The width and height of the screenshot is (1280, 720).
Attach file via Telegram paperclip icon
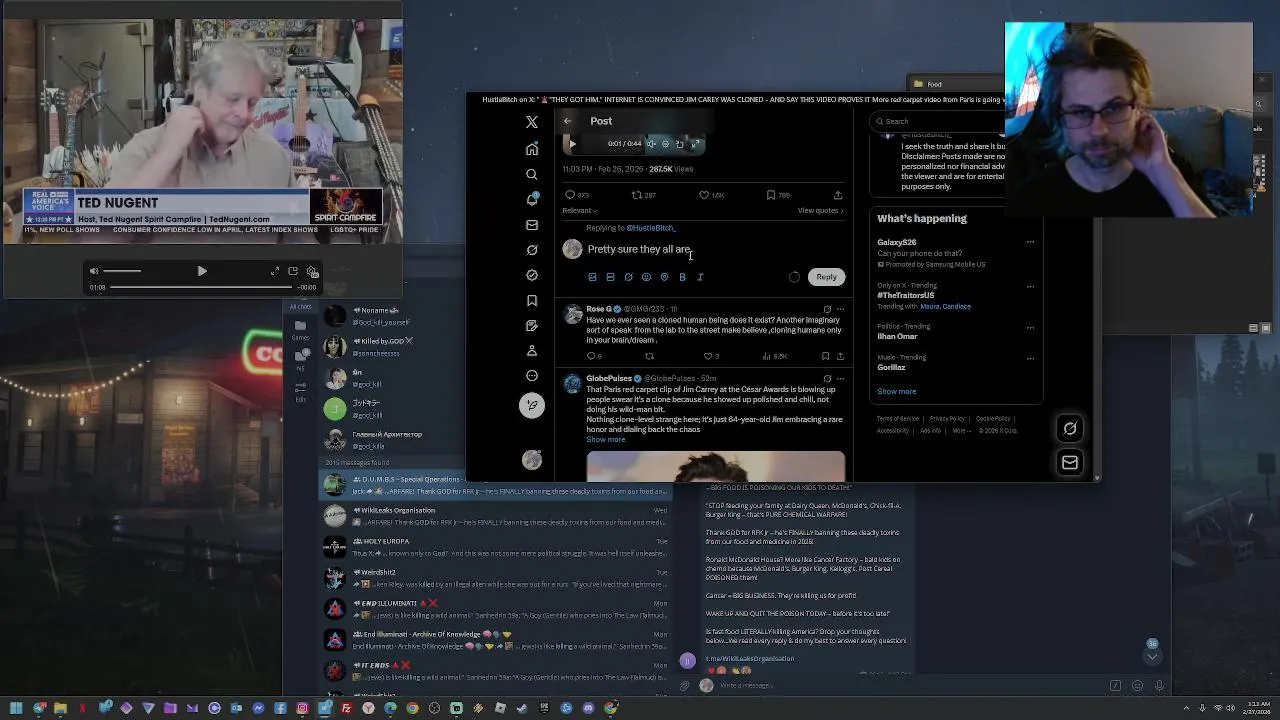click(685, 686)
